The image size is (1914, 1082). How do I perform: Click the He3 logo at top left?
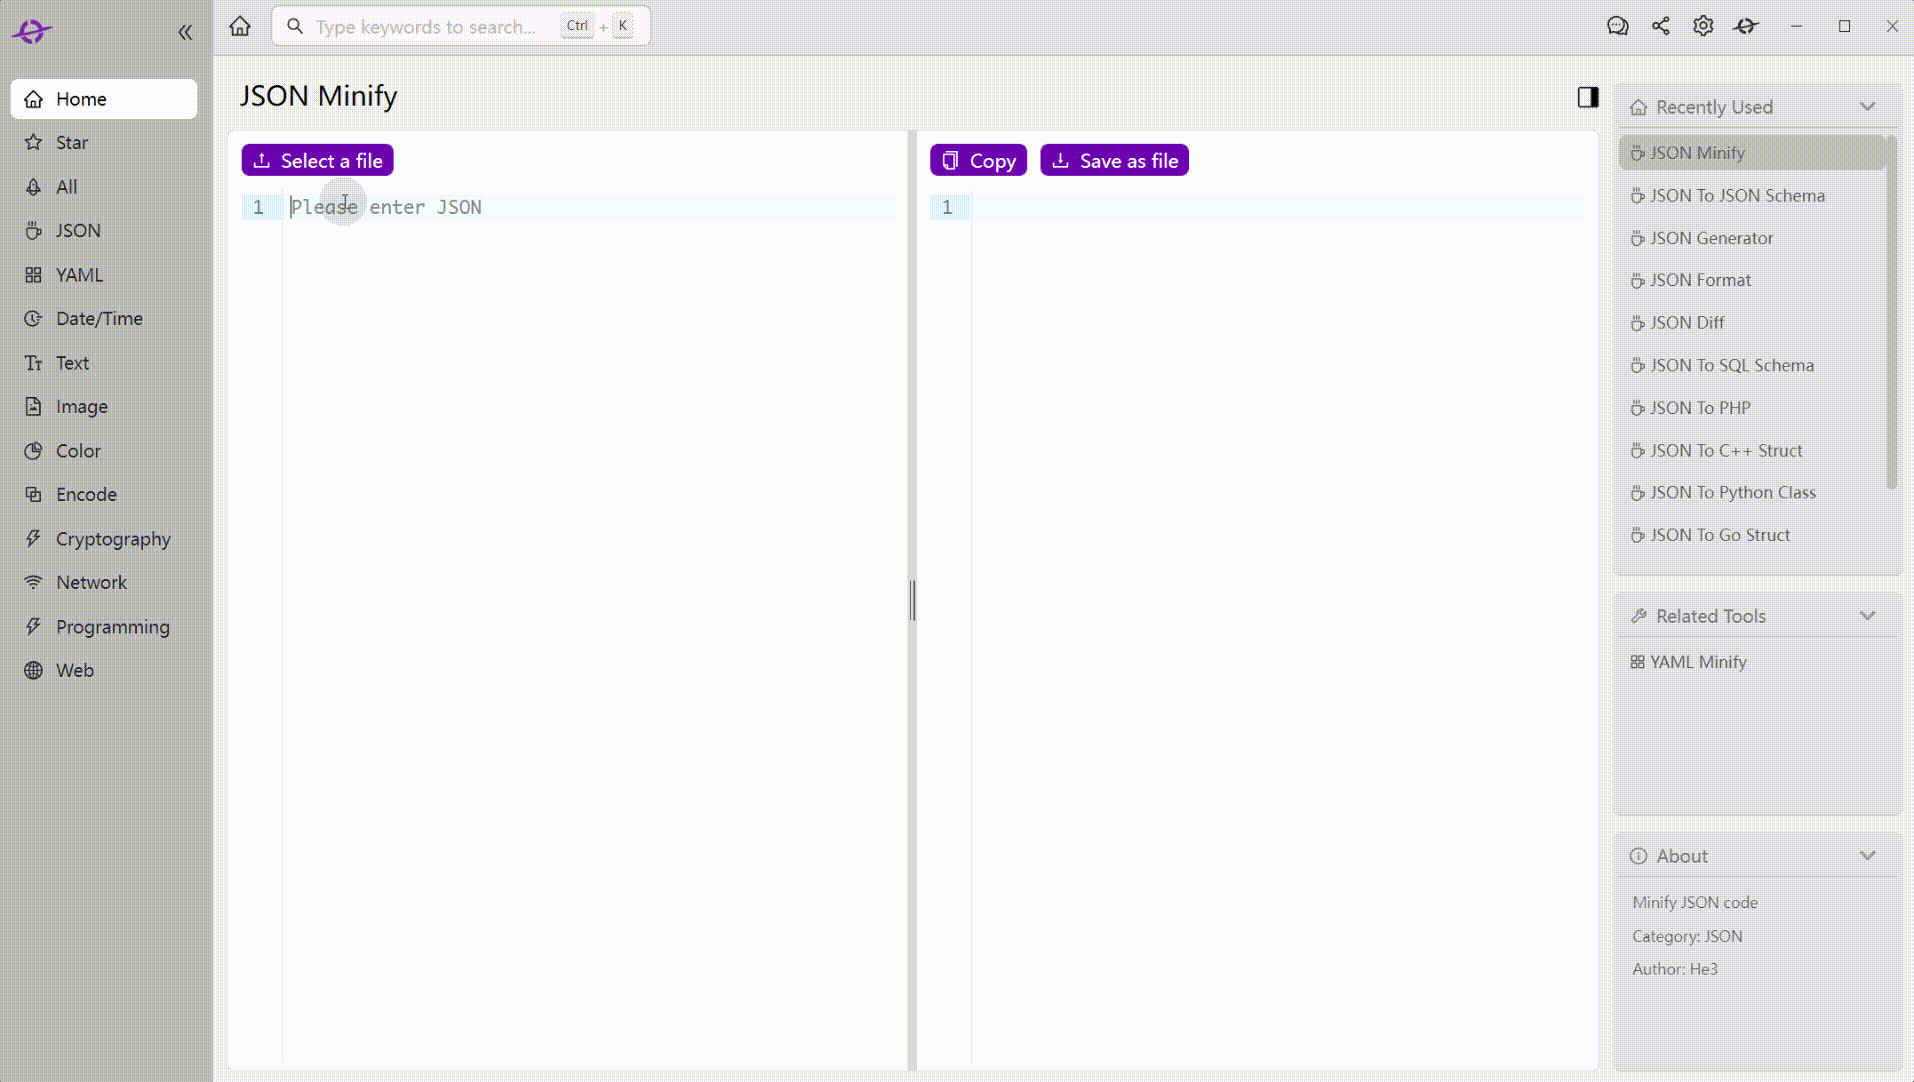31,32
